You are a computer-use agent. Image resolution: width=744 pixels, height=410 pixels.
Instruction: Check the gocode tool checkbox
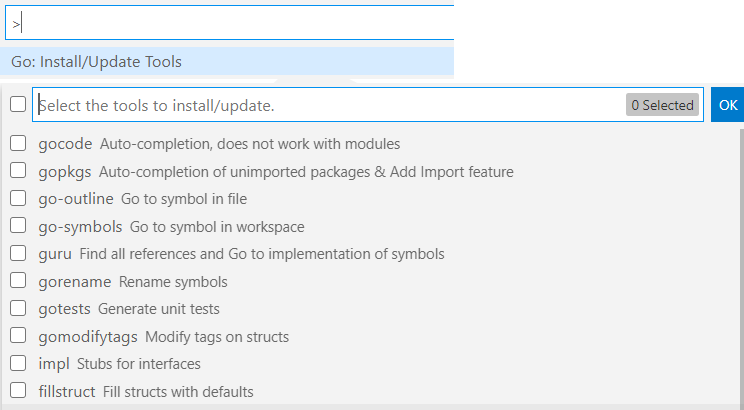coord(18,143)
